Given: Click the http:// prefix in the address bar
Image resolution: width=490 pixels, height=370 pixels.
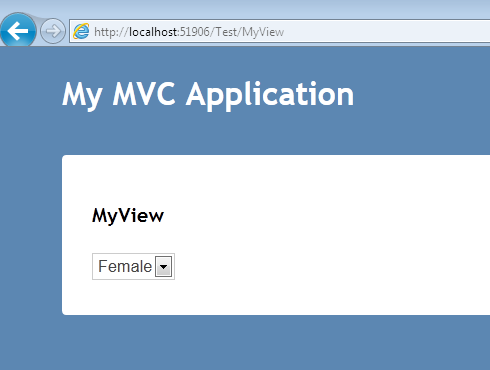Looking at the screenshot, I should (x=111, y=32).
